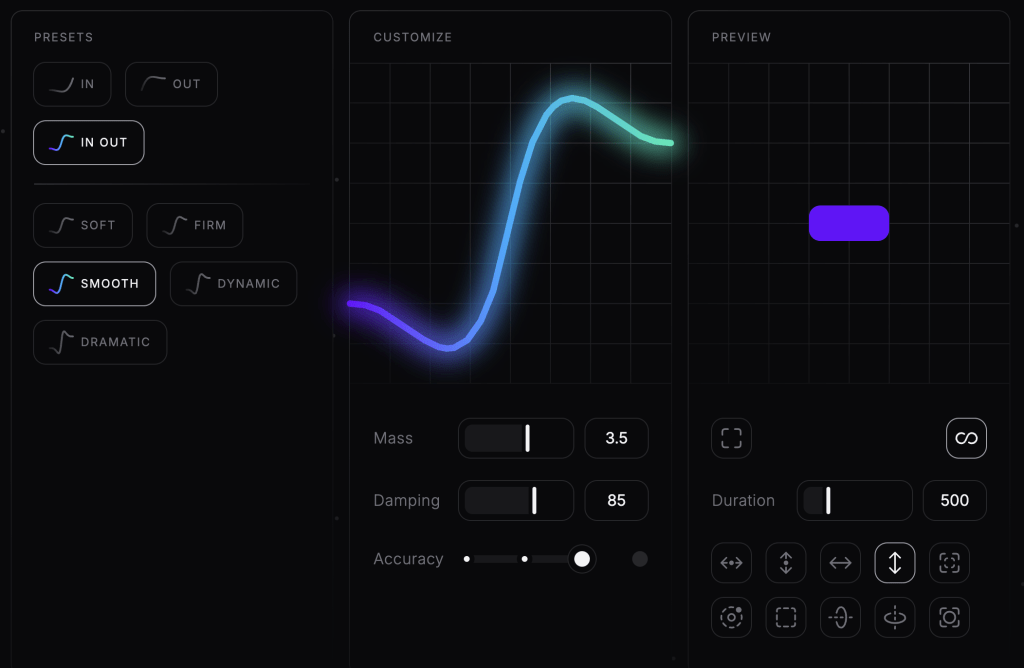Pick the 3D flip animation icon
The image size is (1024, 668).
pyautogui.click(x=840, y=617)
